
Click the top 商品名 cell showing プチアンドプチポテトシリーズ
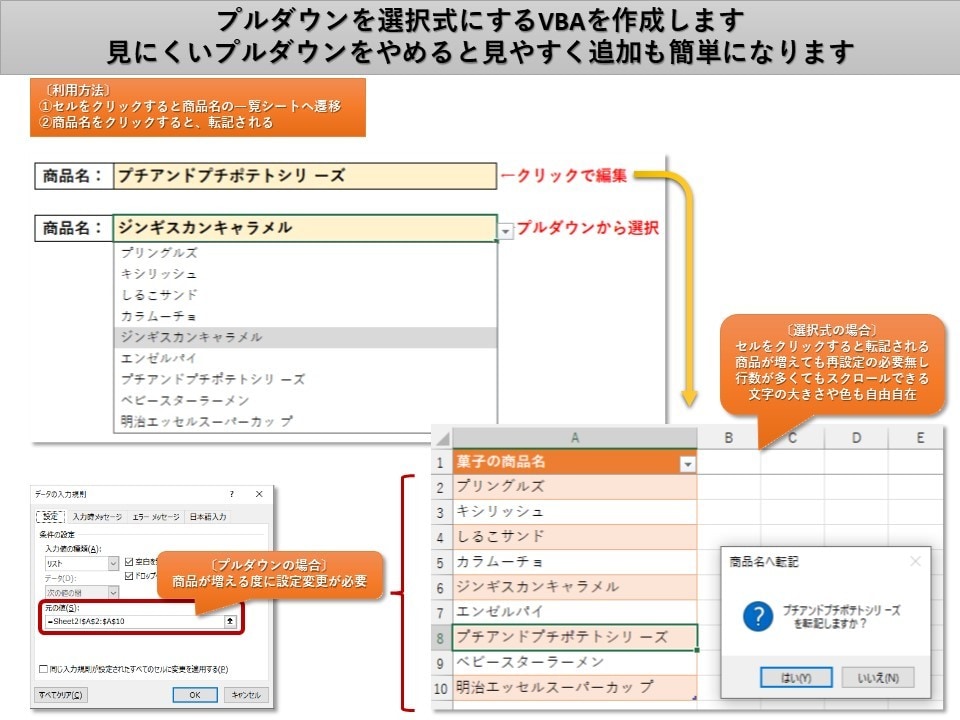click(305, 176)
